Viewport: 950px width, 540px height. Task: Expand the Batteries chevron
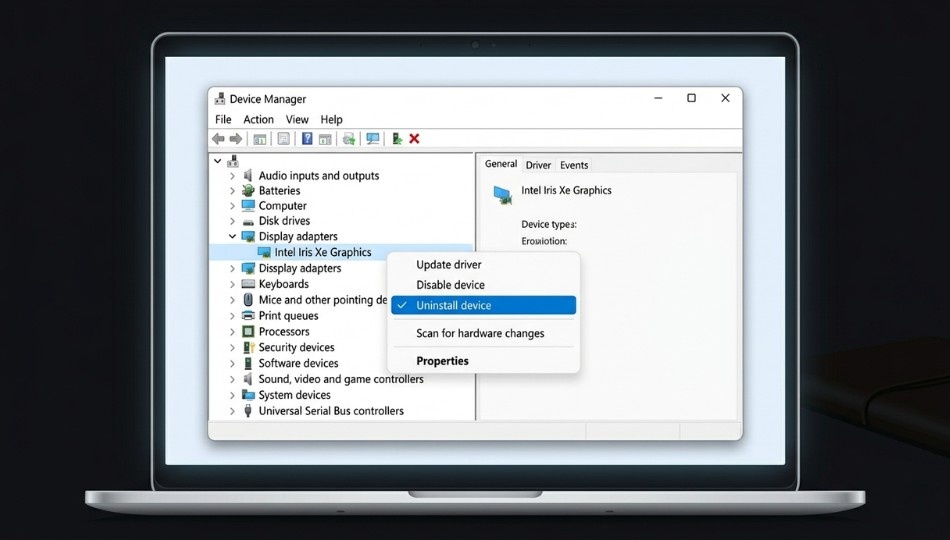pyautogui.click(x=232, y=190)
